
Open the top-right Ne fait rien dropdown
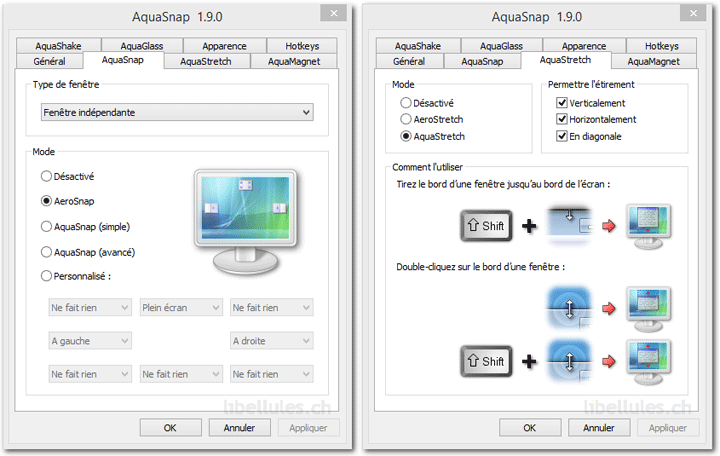click(271, 308)
